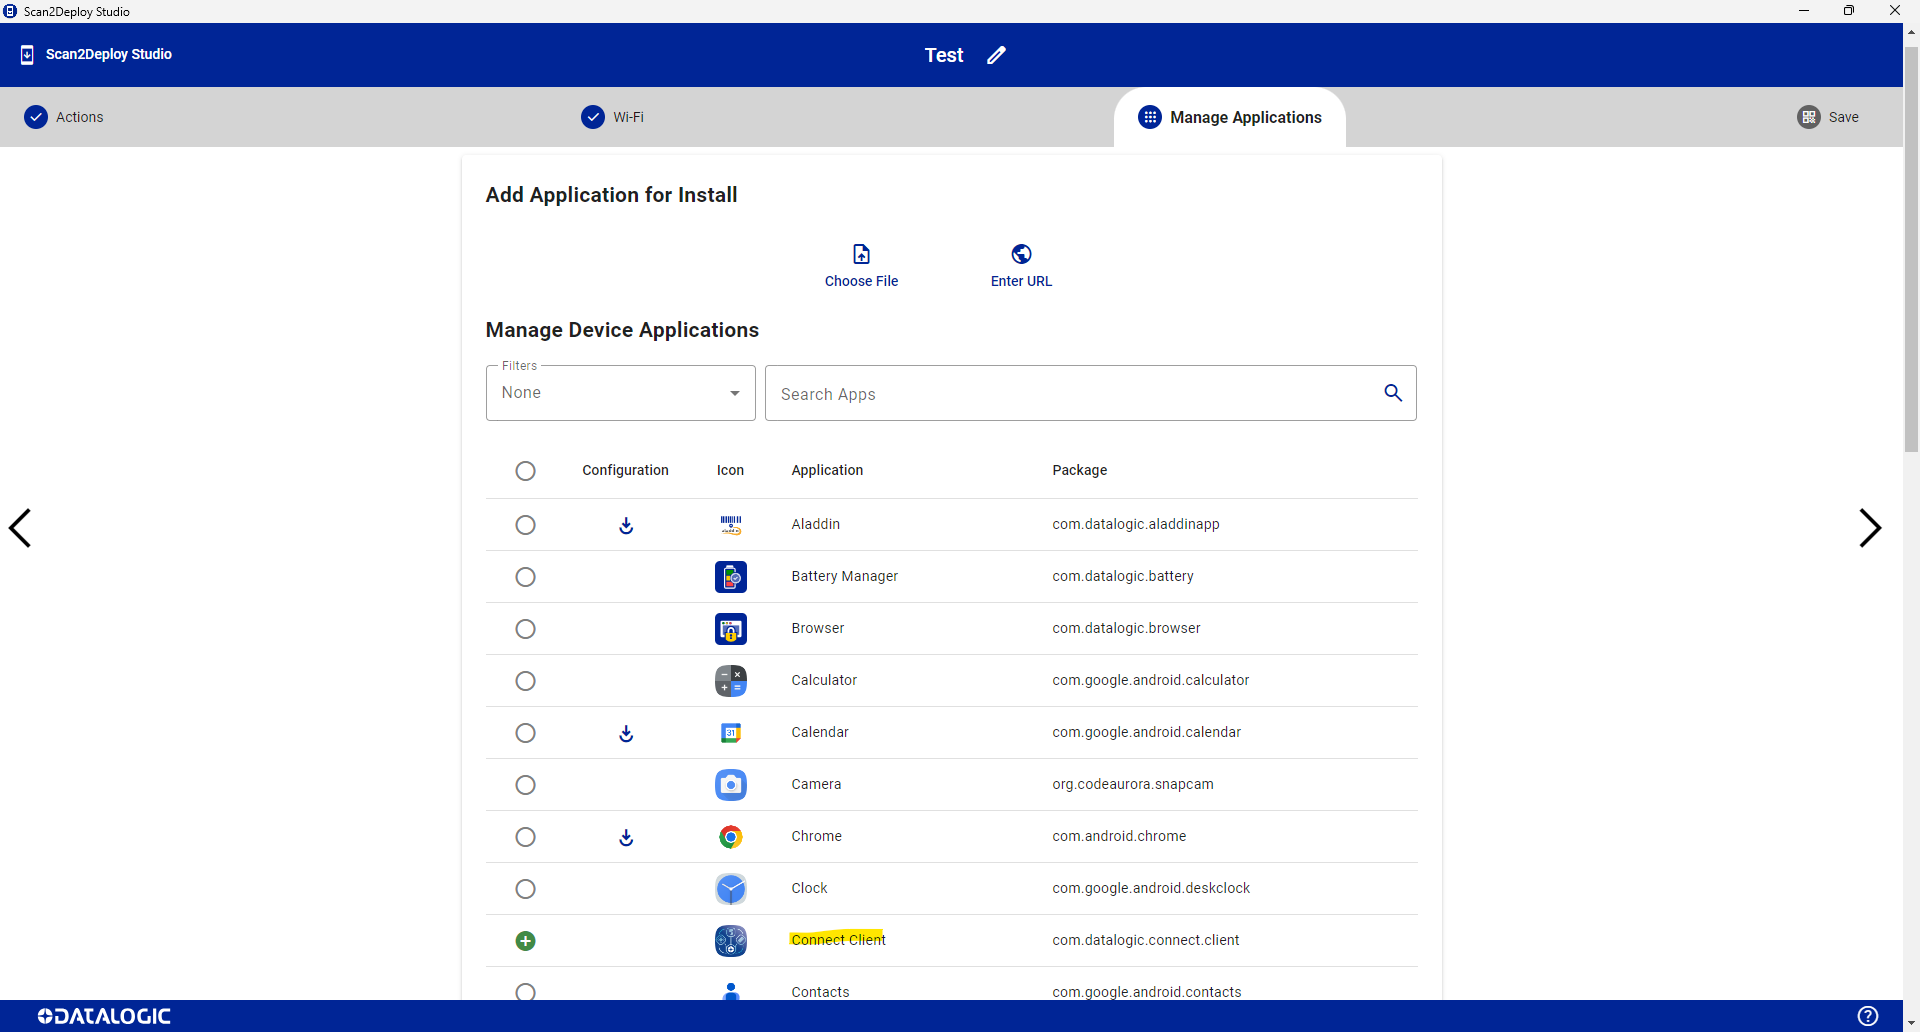Image resolution: width=1920 pixels, height=1032 pixels.
Task: Select the Clock row circle
Action: [x=525, y=889]
